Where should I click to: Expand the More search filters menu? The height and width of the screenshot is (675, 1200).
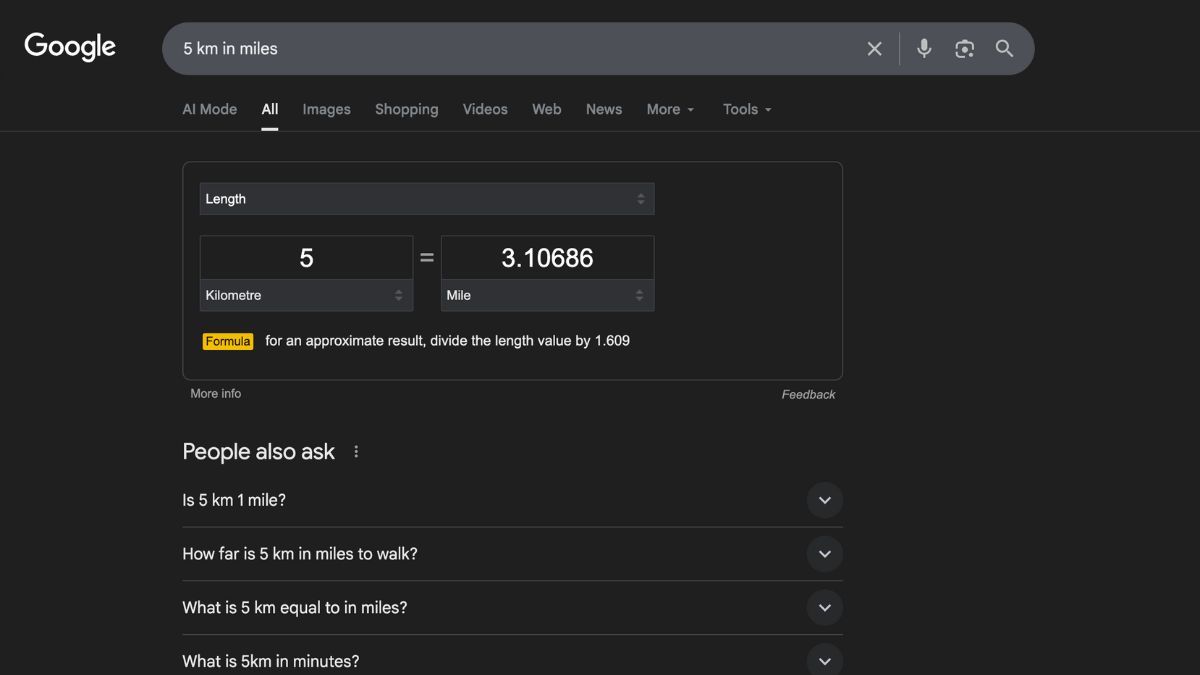(x=670, y=110)
